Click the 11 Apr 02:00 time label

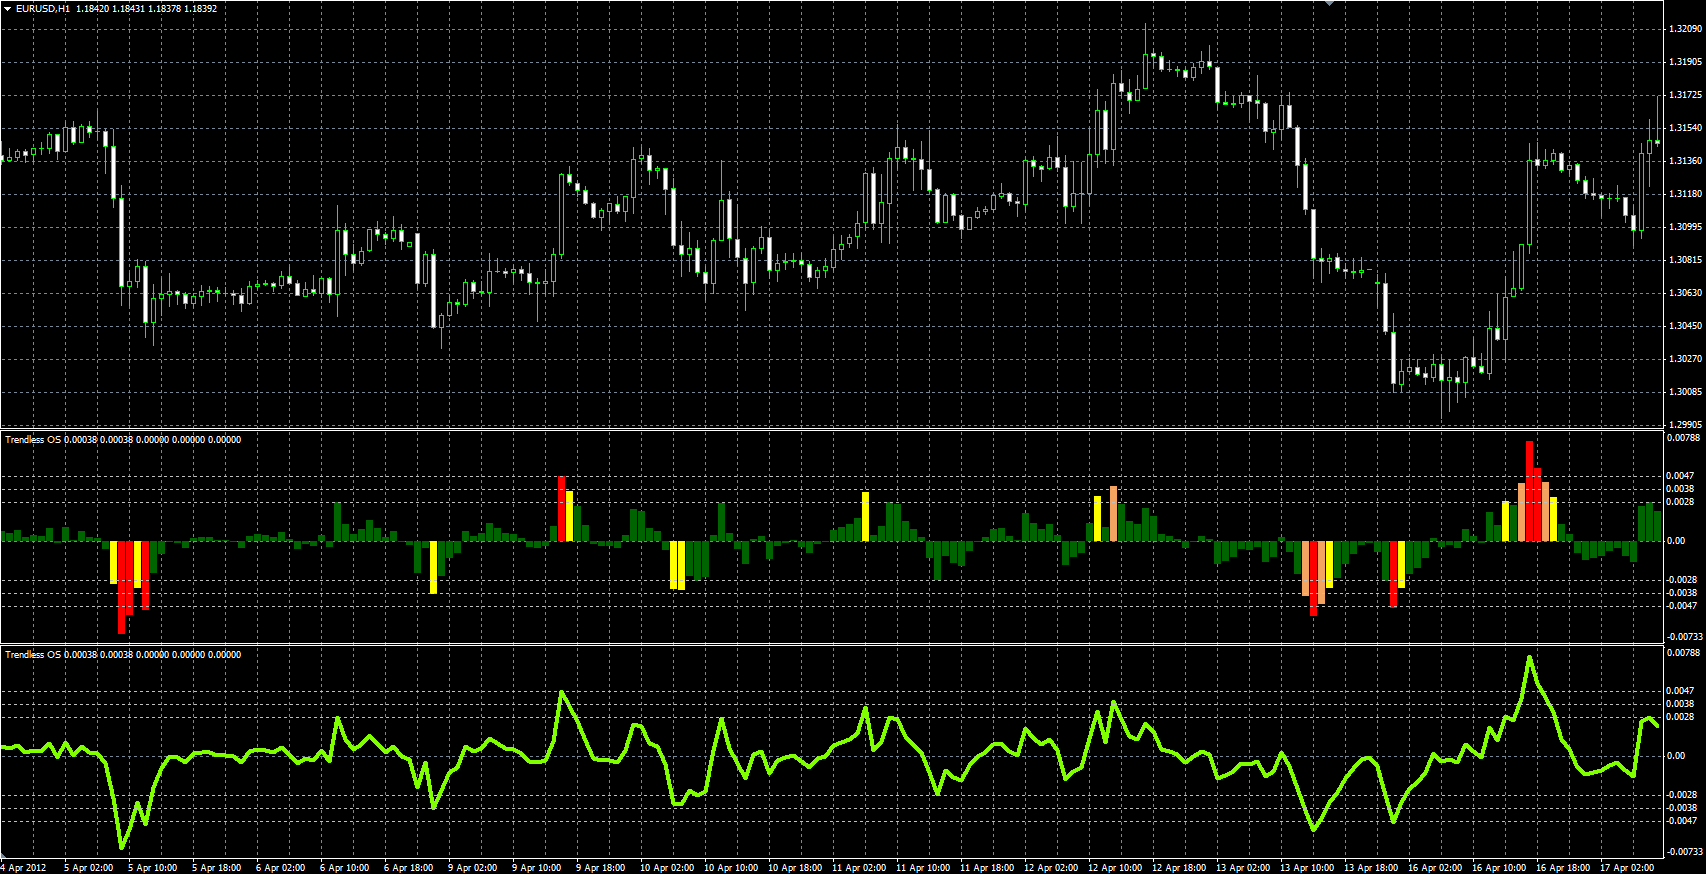pyautogui.click(x=859, y=868)
